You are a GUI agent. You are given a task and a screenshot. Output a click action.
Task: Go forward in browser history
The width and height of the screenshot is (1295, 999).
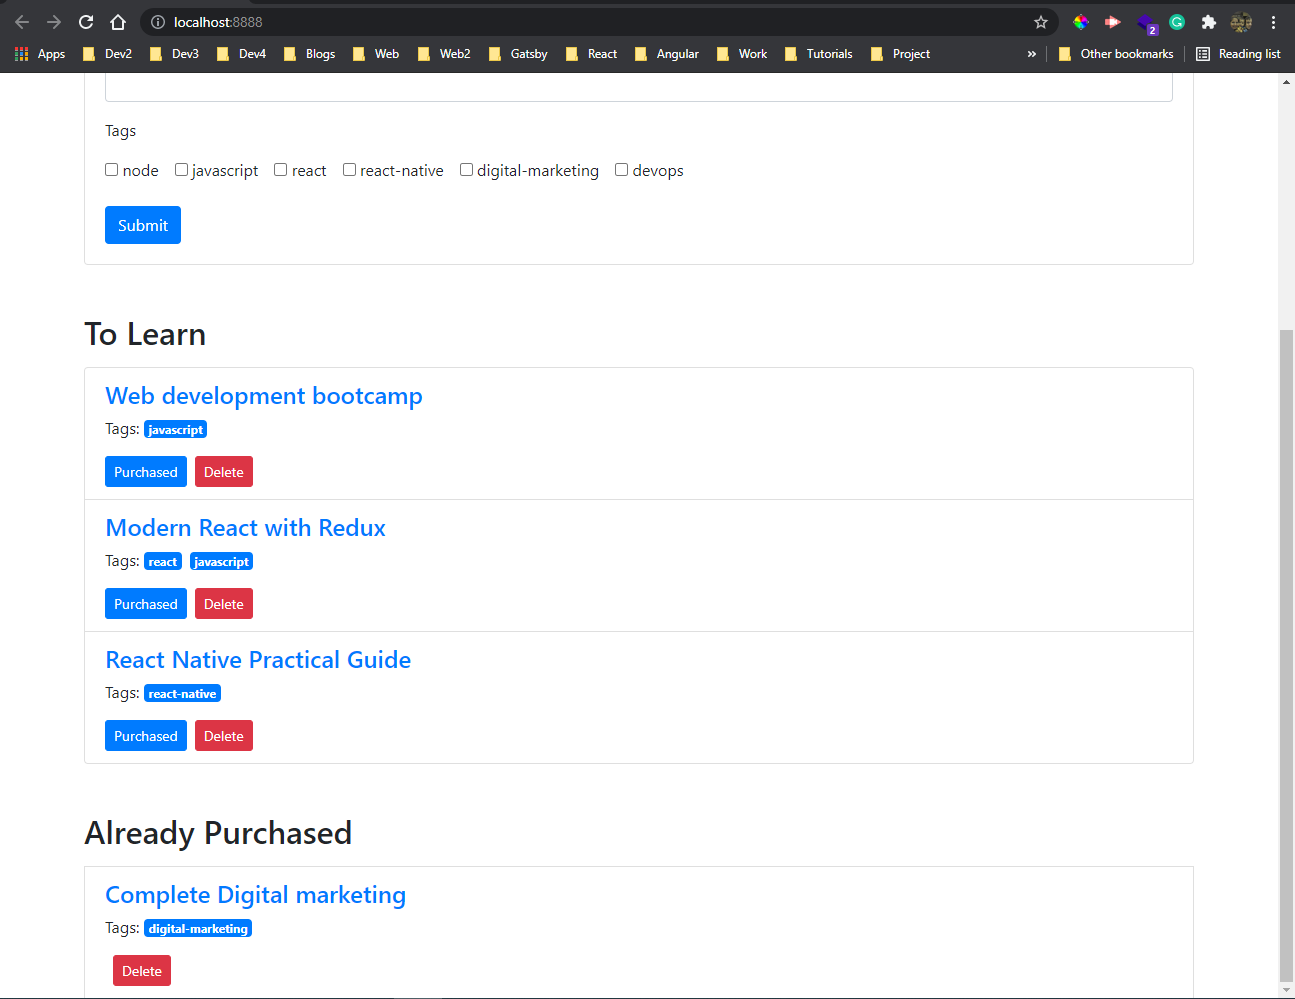click(x=54, y=22)
